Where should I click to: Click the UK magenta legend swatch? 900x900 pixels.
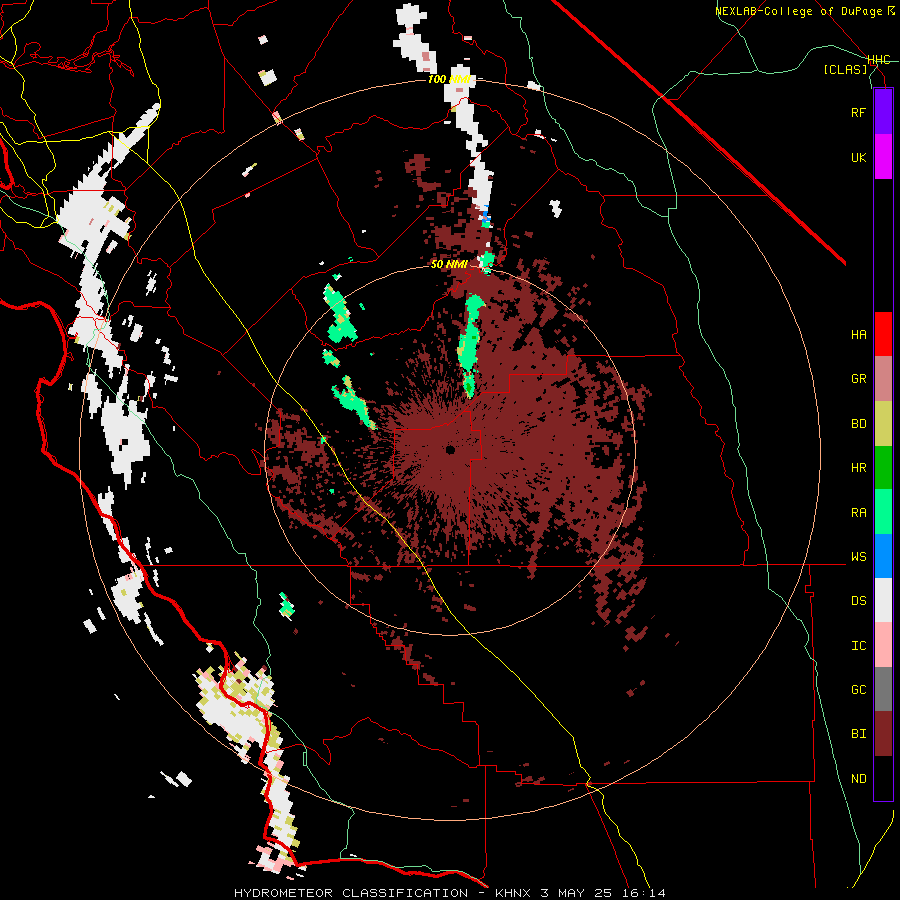883,157
